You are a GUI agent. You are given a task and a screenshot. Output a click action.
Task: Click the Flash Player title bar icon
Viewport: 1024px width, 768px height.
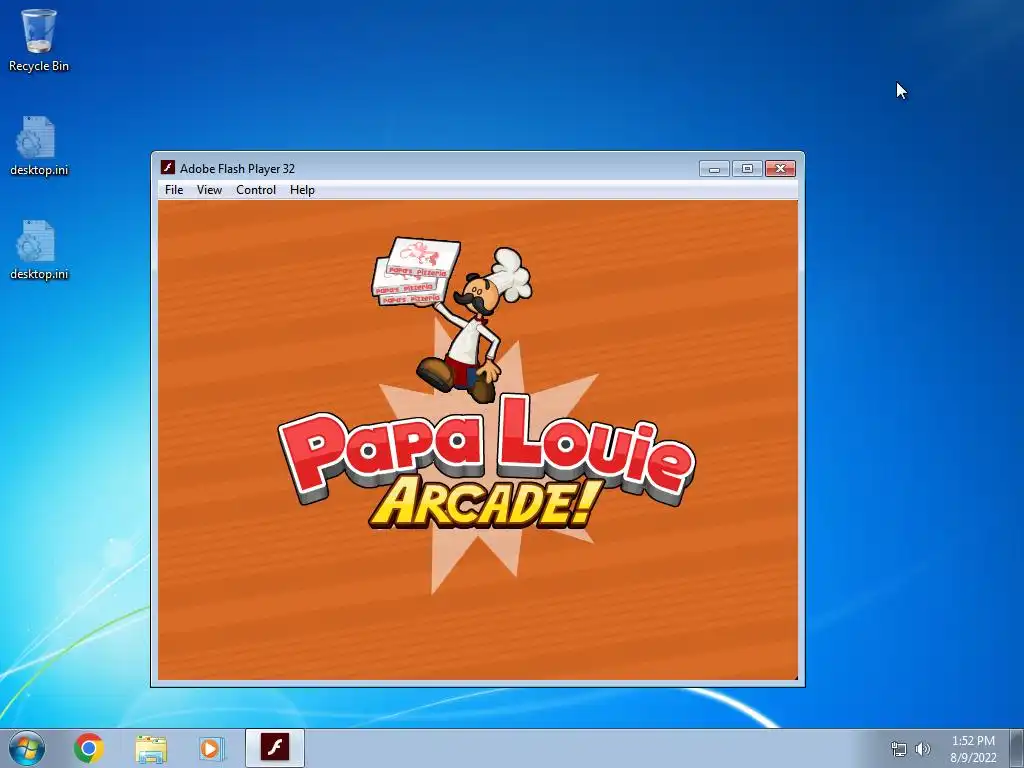click(168, 168)
